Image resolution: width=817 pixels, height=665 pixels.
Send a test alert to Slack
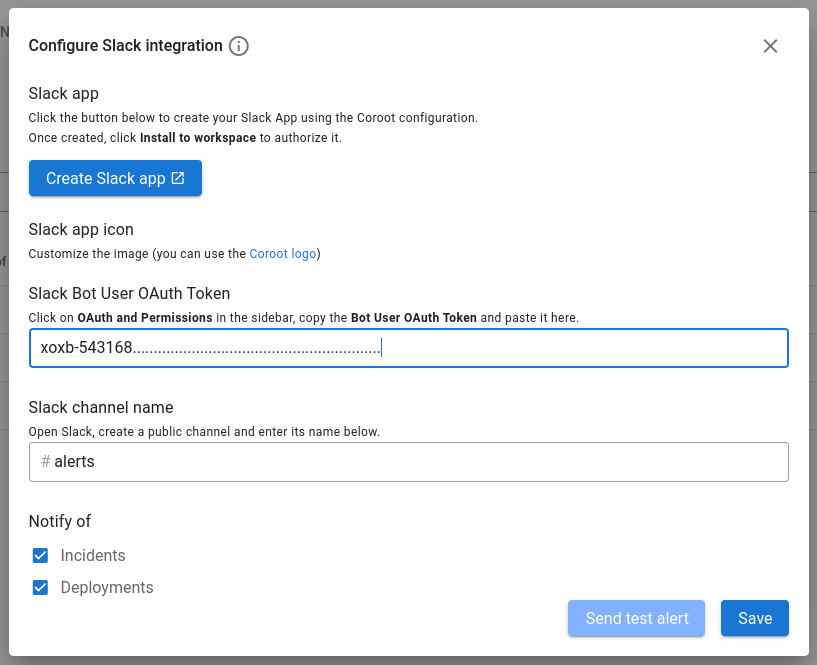coord(637,618)
